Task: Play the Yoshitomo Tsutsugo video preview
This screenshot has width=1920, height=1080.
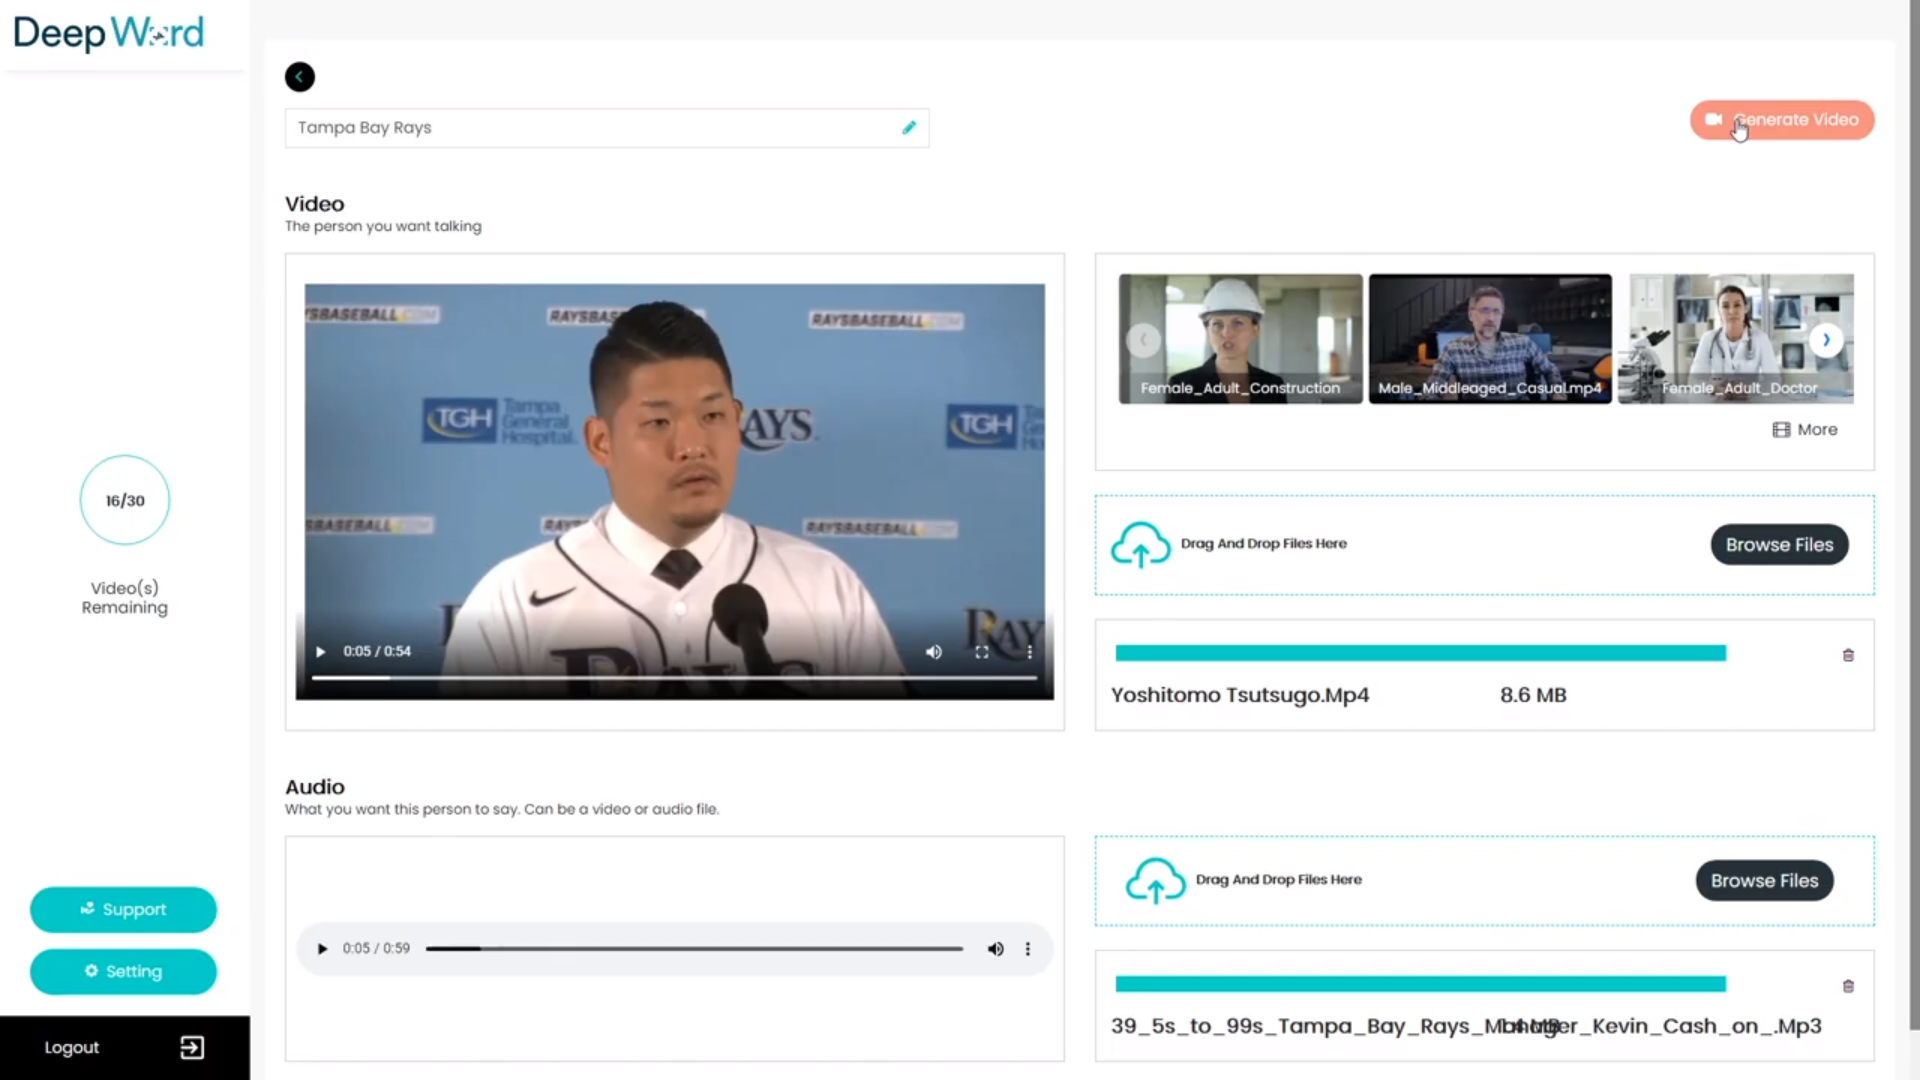Action: pyautogui.click(x=321, y=652)
